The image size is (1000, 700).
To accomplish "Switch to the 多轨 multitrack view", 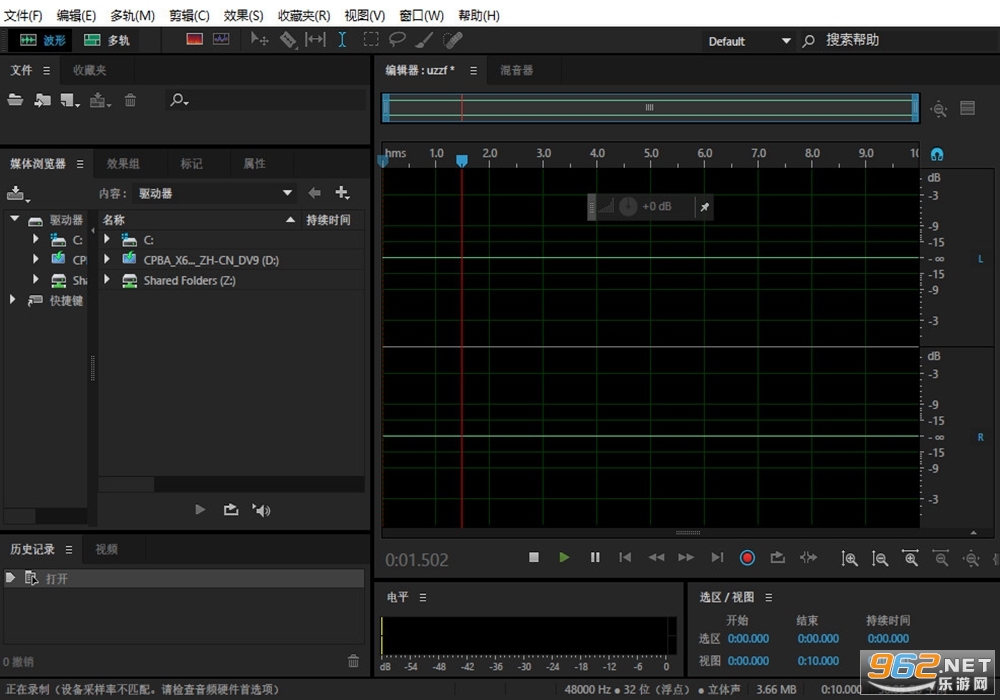I will (107, 40).
